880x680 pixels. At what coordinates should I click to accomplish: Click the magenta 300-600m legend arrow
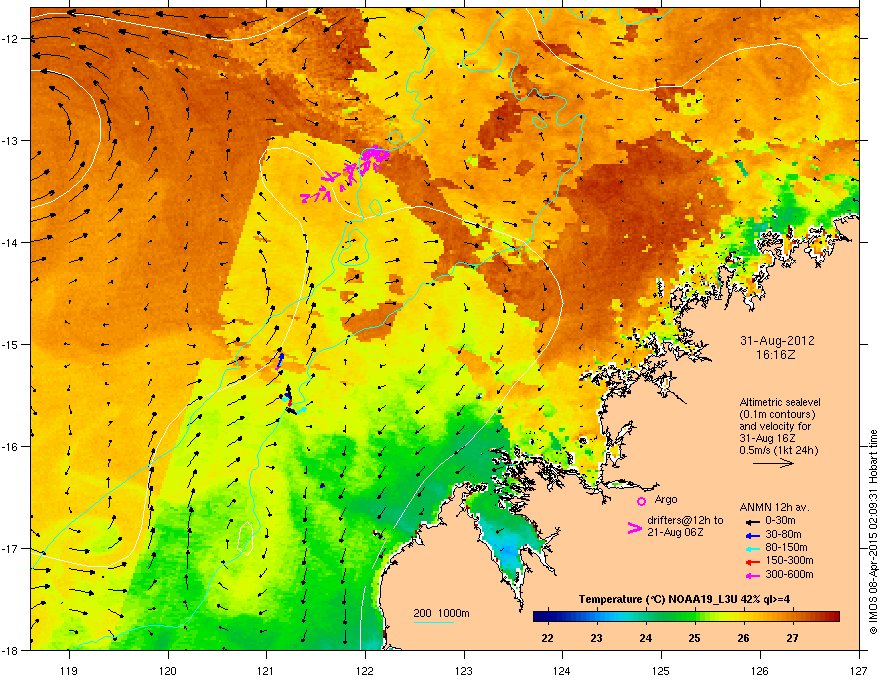[755, 576]
